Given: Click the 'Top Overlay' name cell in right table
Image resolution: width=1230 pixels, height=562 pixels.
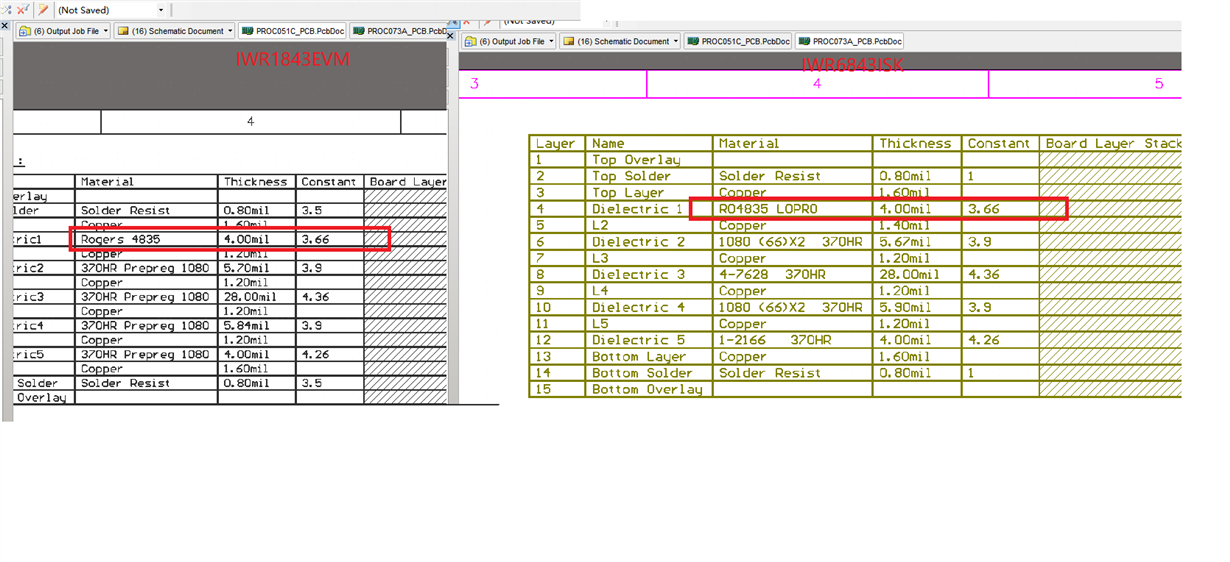Looking at the screenshot, I should click(x=649, y=160).
